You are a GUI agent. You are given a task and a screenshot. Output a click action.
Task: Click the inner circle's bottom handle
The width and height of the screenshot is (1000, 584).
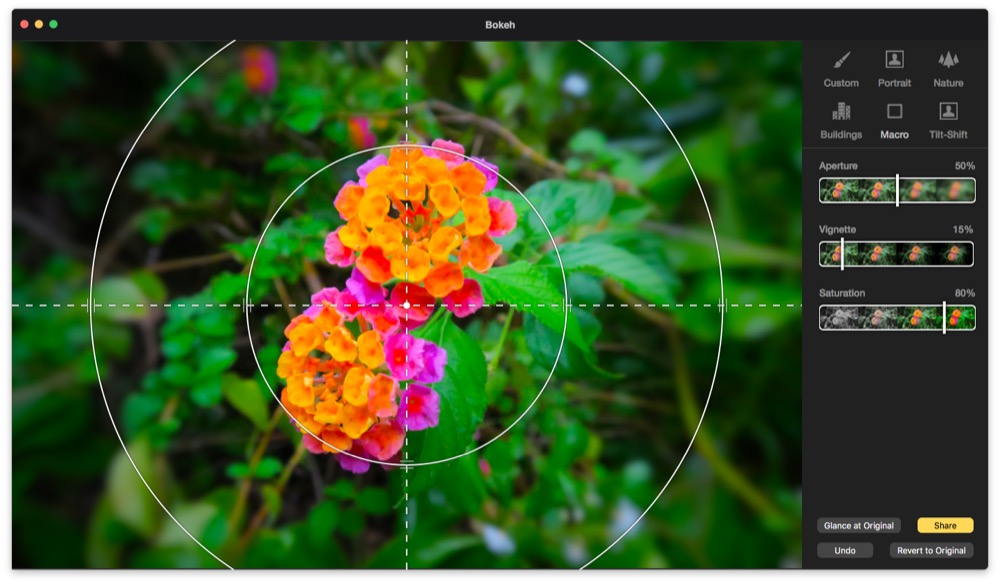pos(406,463)
